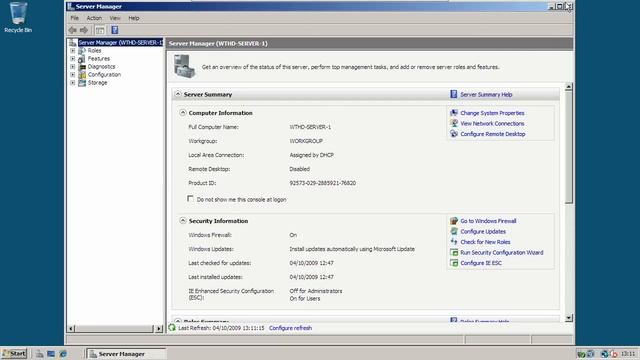The image size is (640, 360).
Task: Click the vertical scrollbar thumb in details pane
Action: 569,147
